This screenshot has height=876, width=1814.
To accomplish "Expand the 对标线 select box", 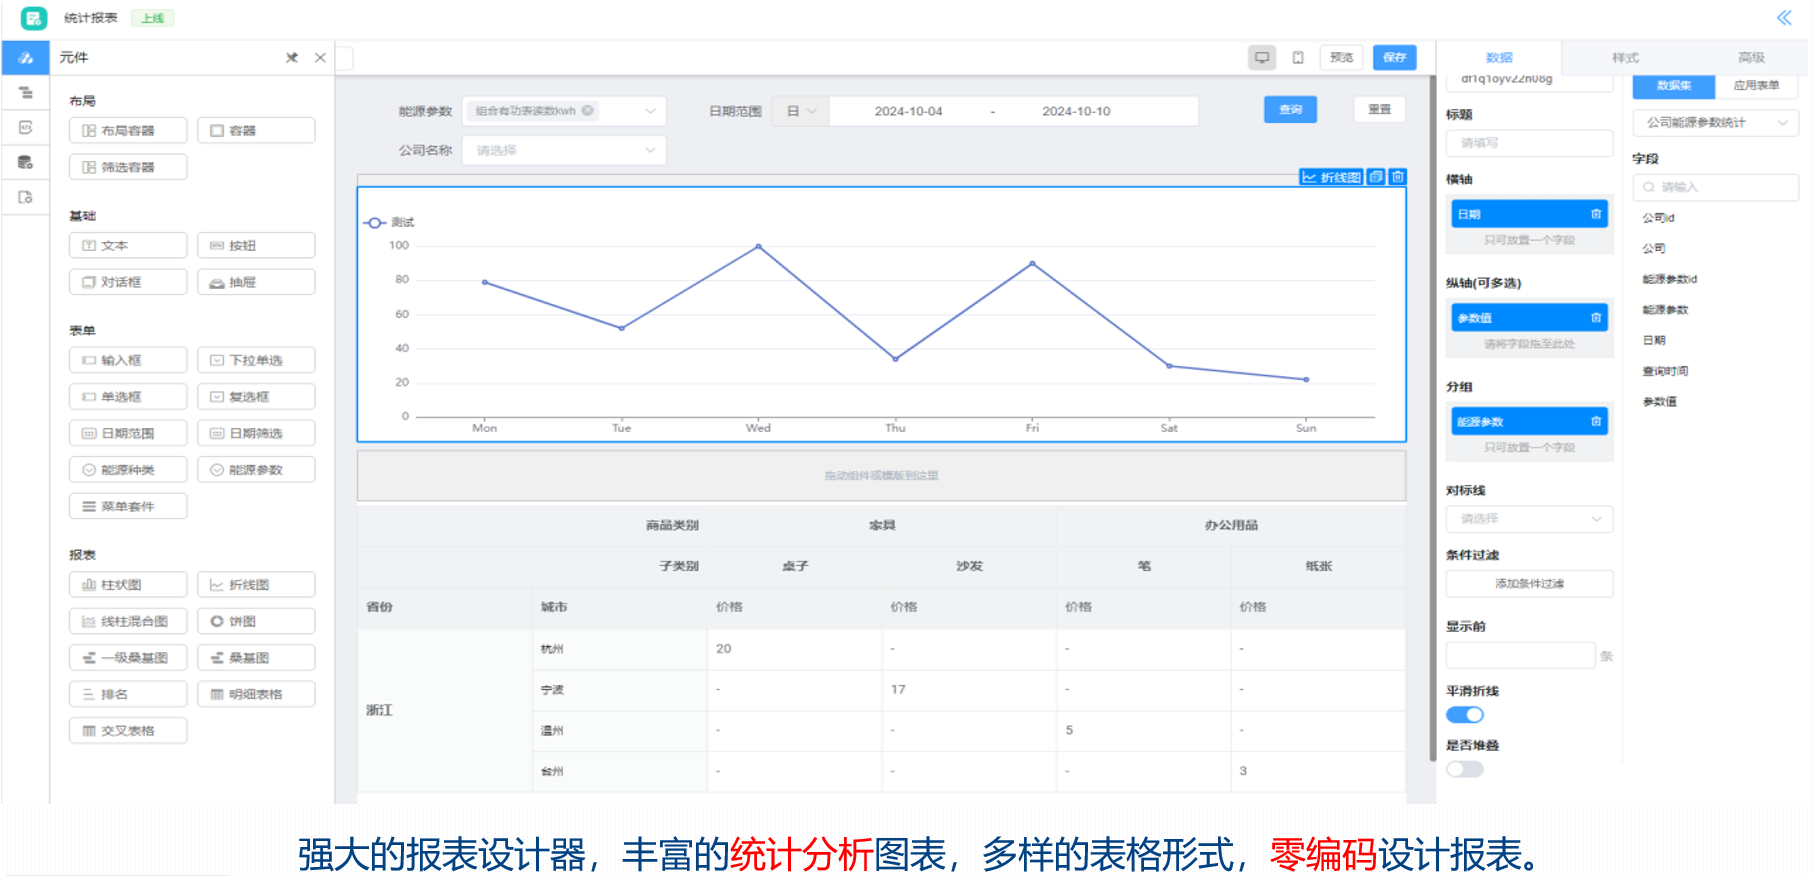I will point(1530,519).
